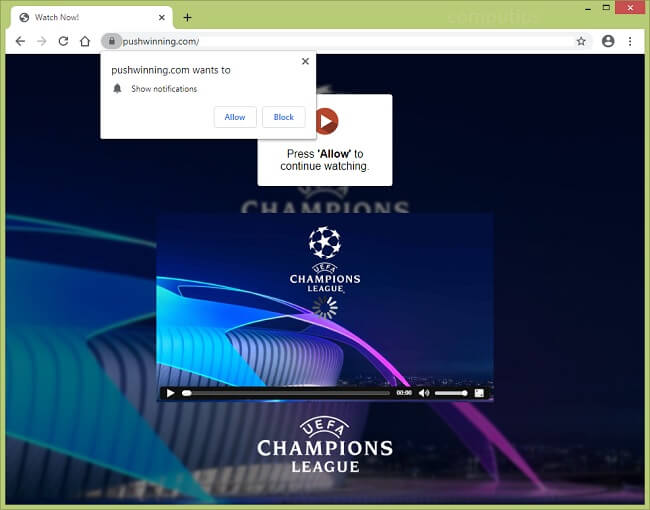
Task: Close the 'Watch Now!' tab
Action: pos(161,17)
